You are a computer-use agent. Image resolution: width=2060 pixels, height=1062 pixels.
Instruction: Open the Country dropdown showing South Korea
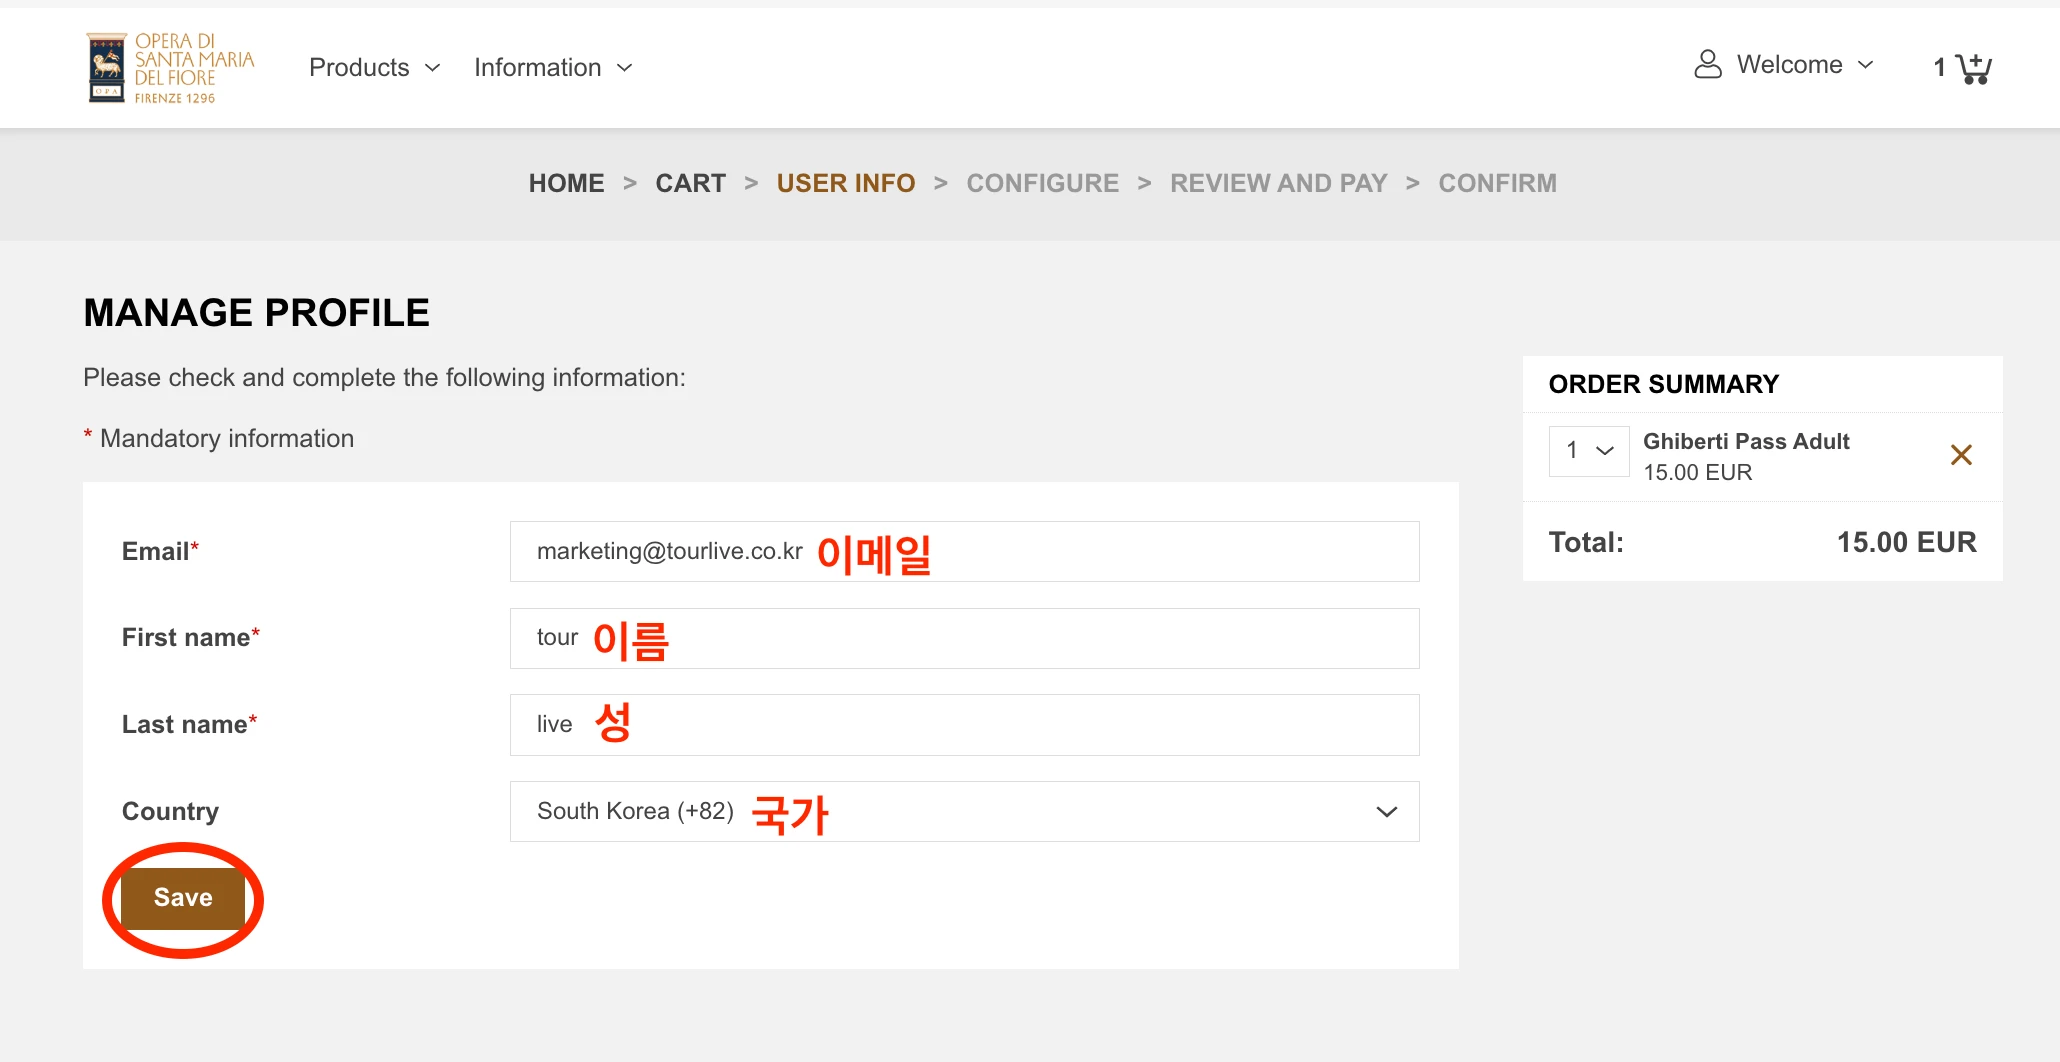click(964, 811)
